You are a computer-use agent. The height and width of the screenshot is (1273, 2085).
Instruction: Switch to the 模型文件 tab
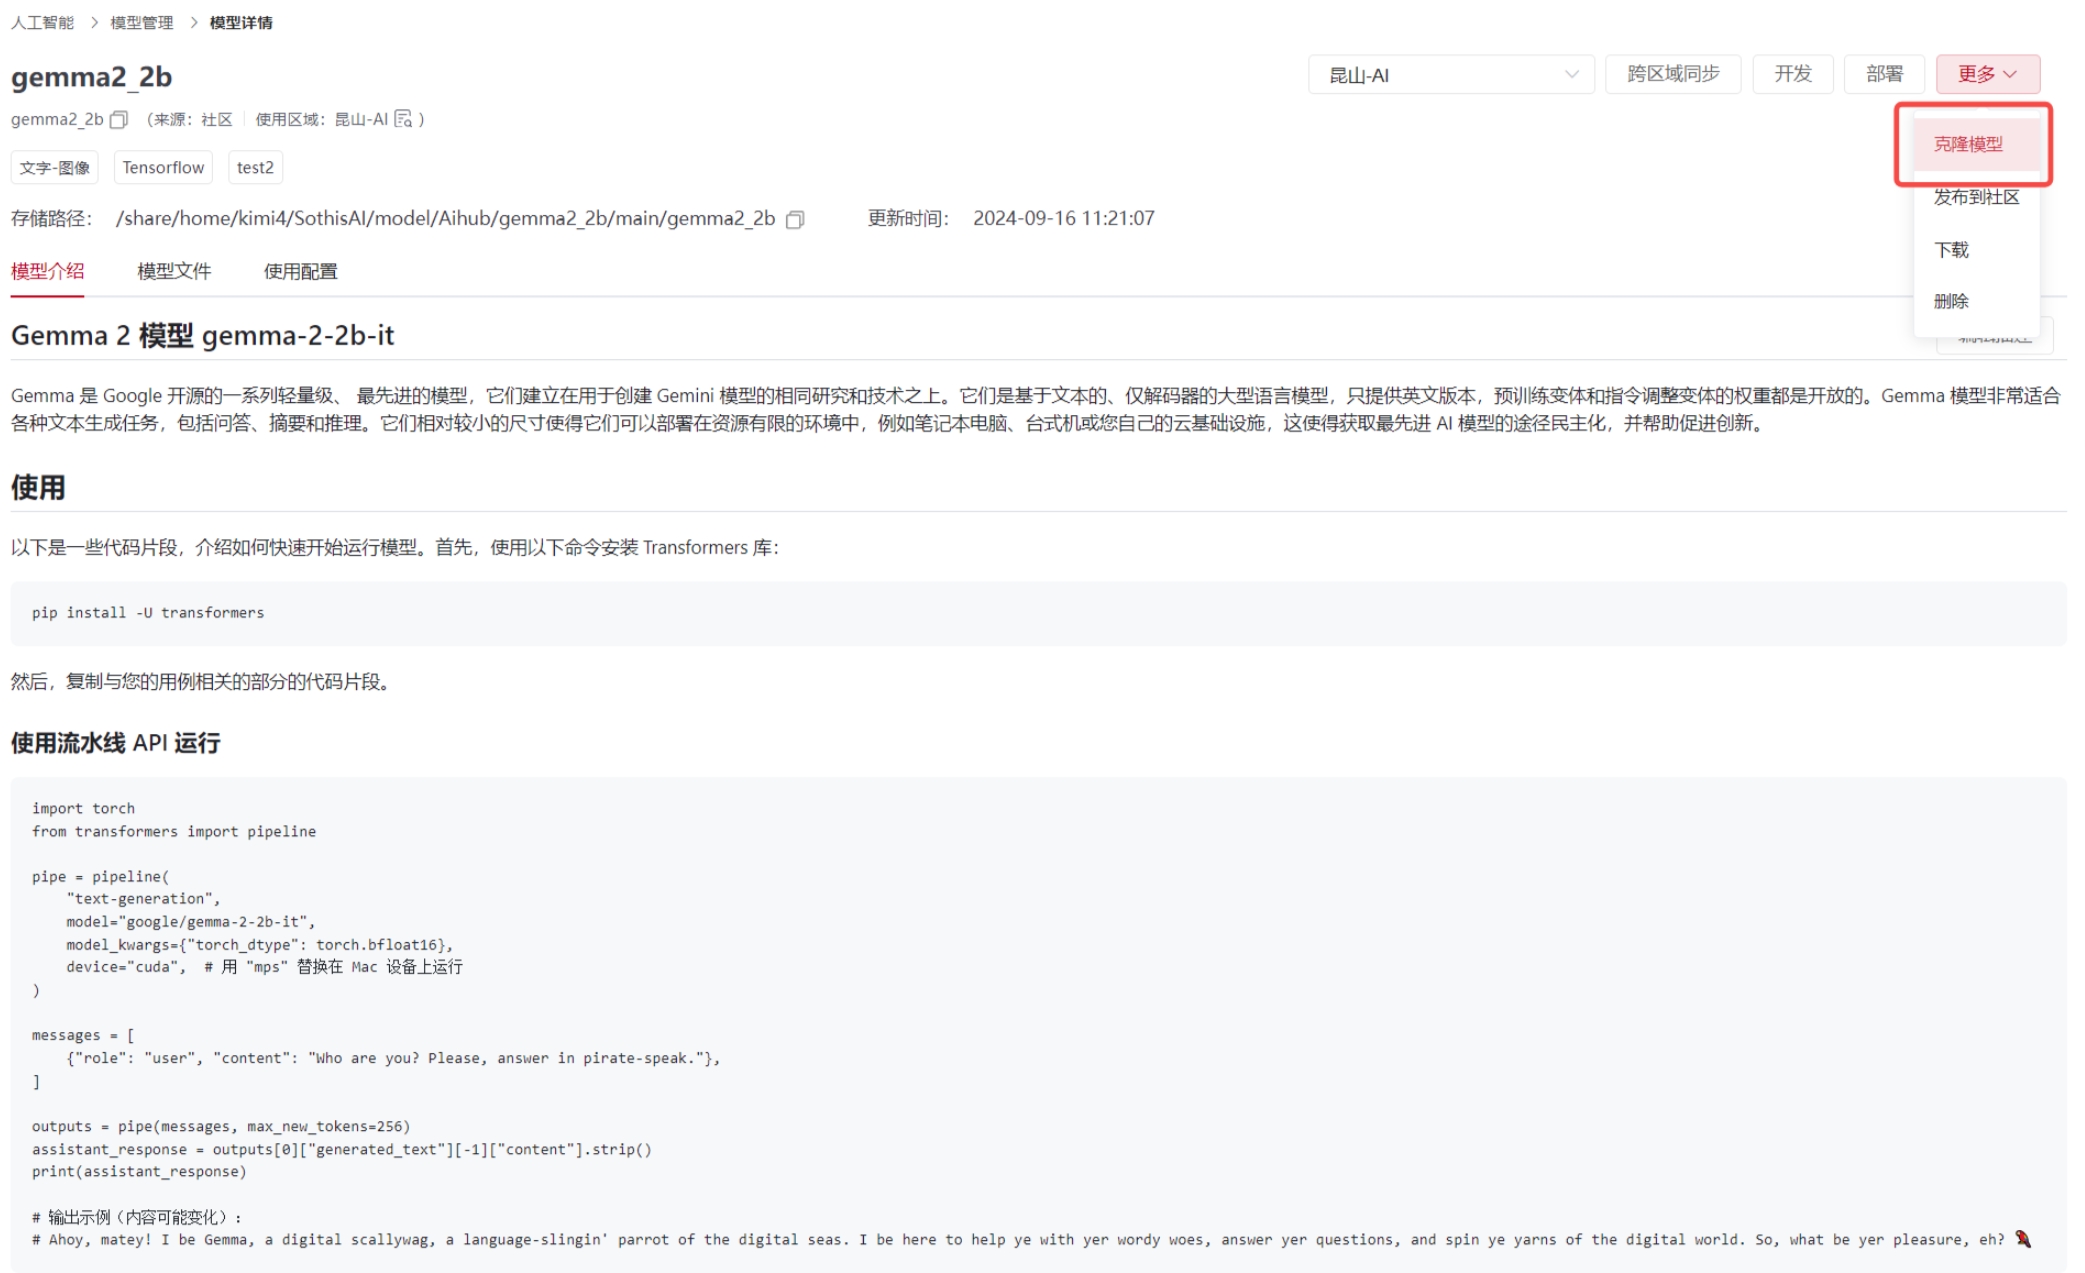tap(174, 271)
